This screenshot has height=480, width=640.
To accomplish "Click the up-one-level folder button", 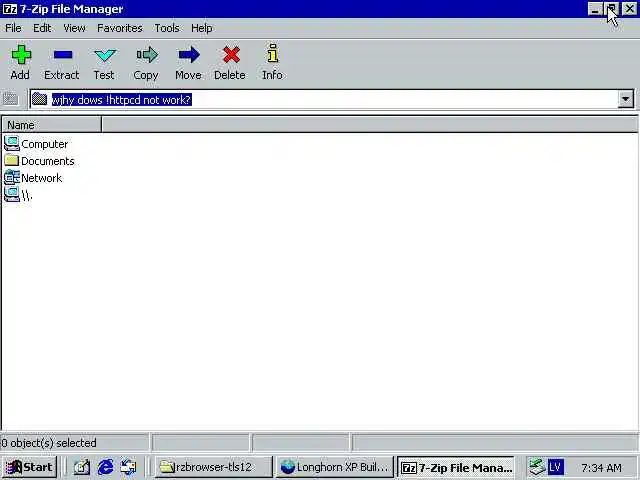I will click(x=11, y=99).
